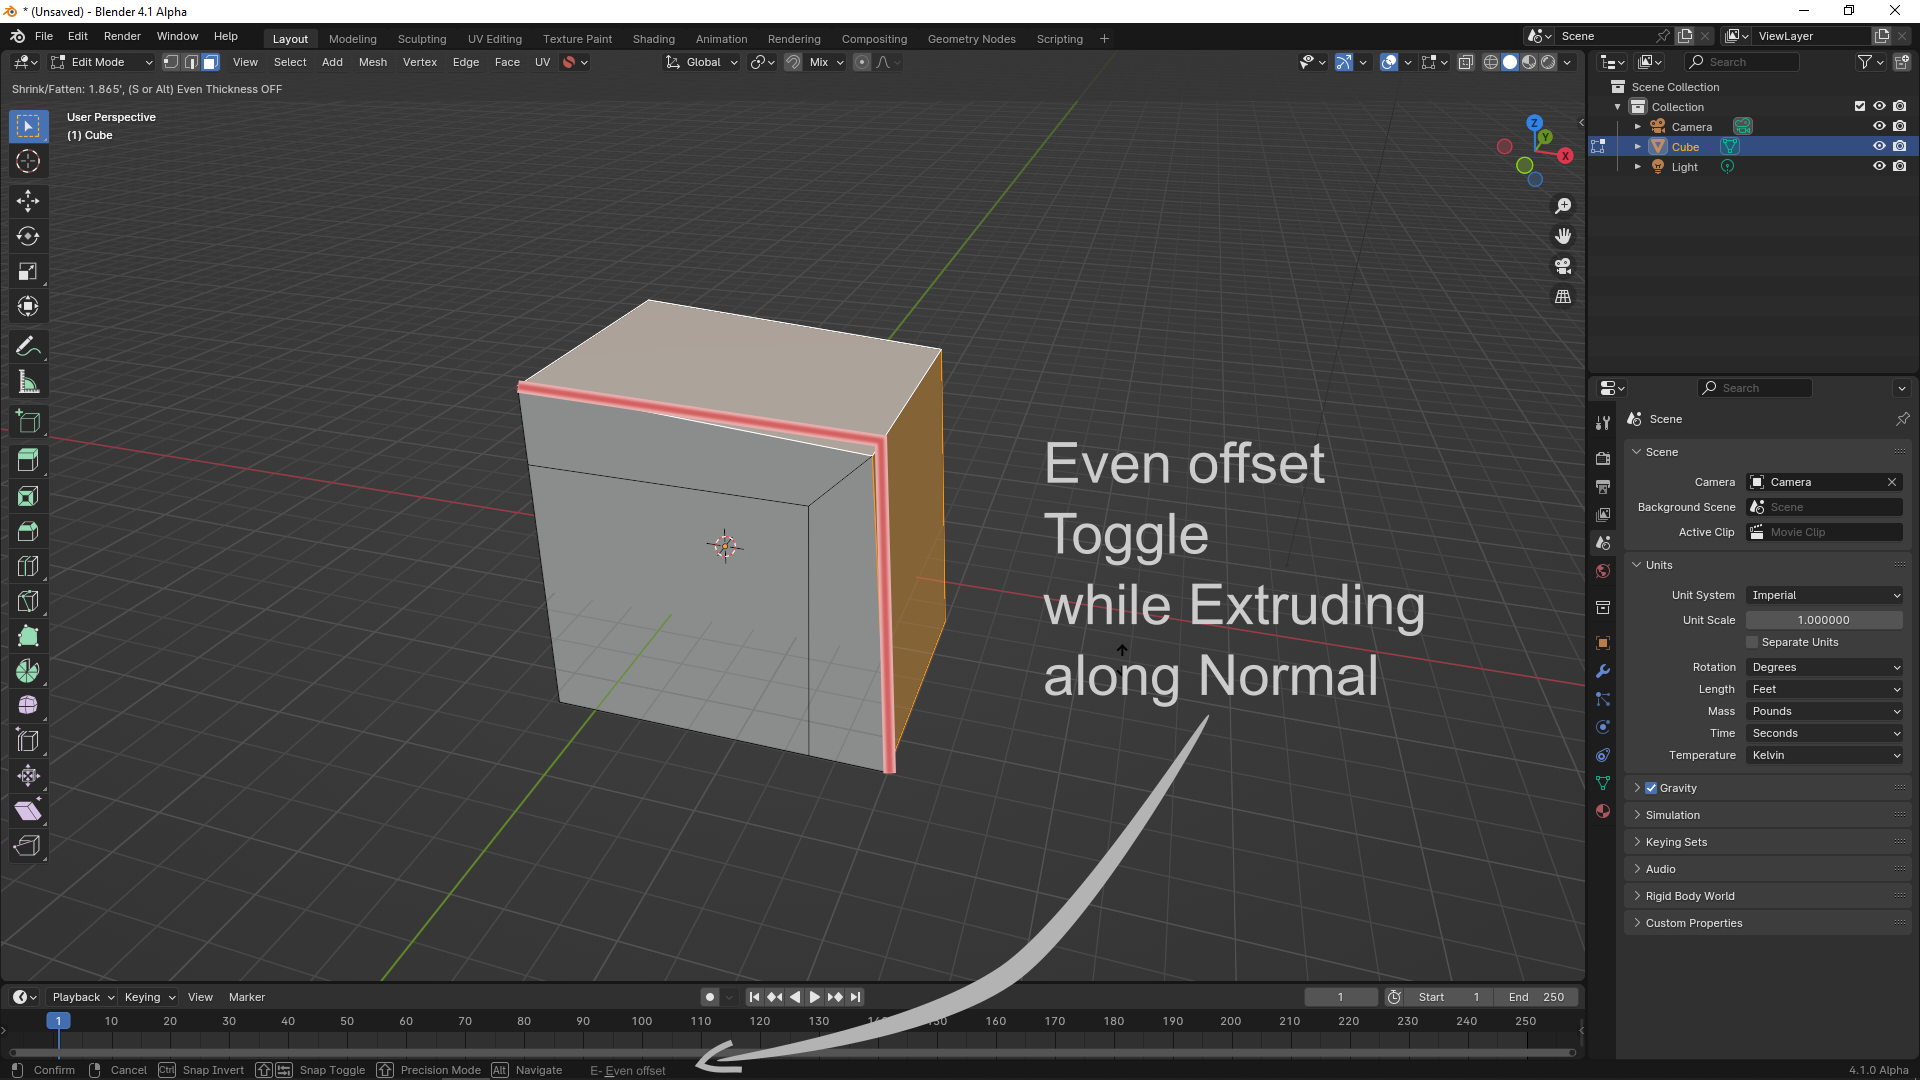
Task: Open the Keying popover in timeline
Action: (x=149, y=997)
